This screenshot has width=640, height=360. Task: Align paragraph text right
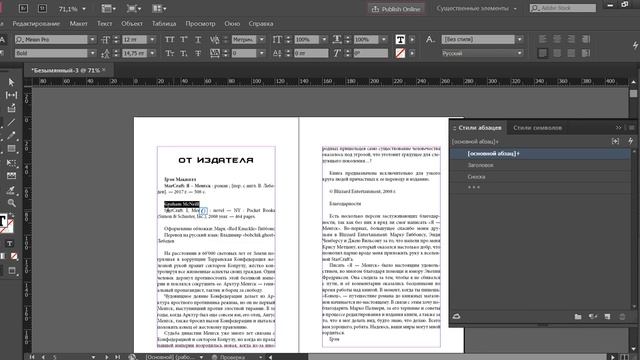pos(571,39)
